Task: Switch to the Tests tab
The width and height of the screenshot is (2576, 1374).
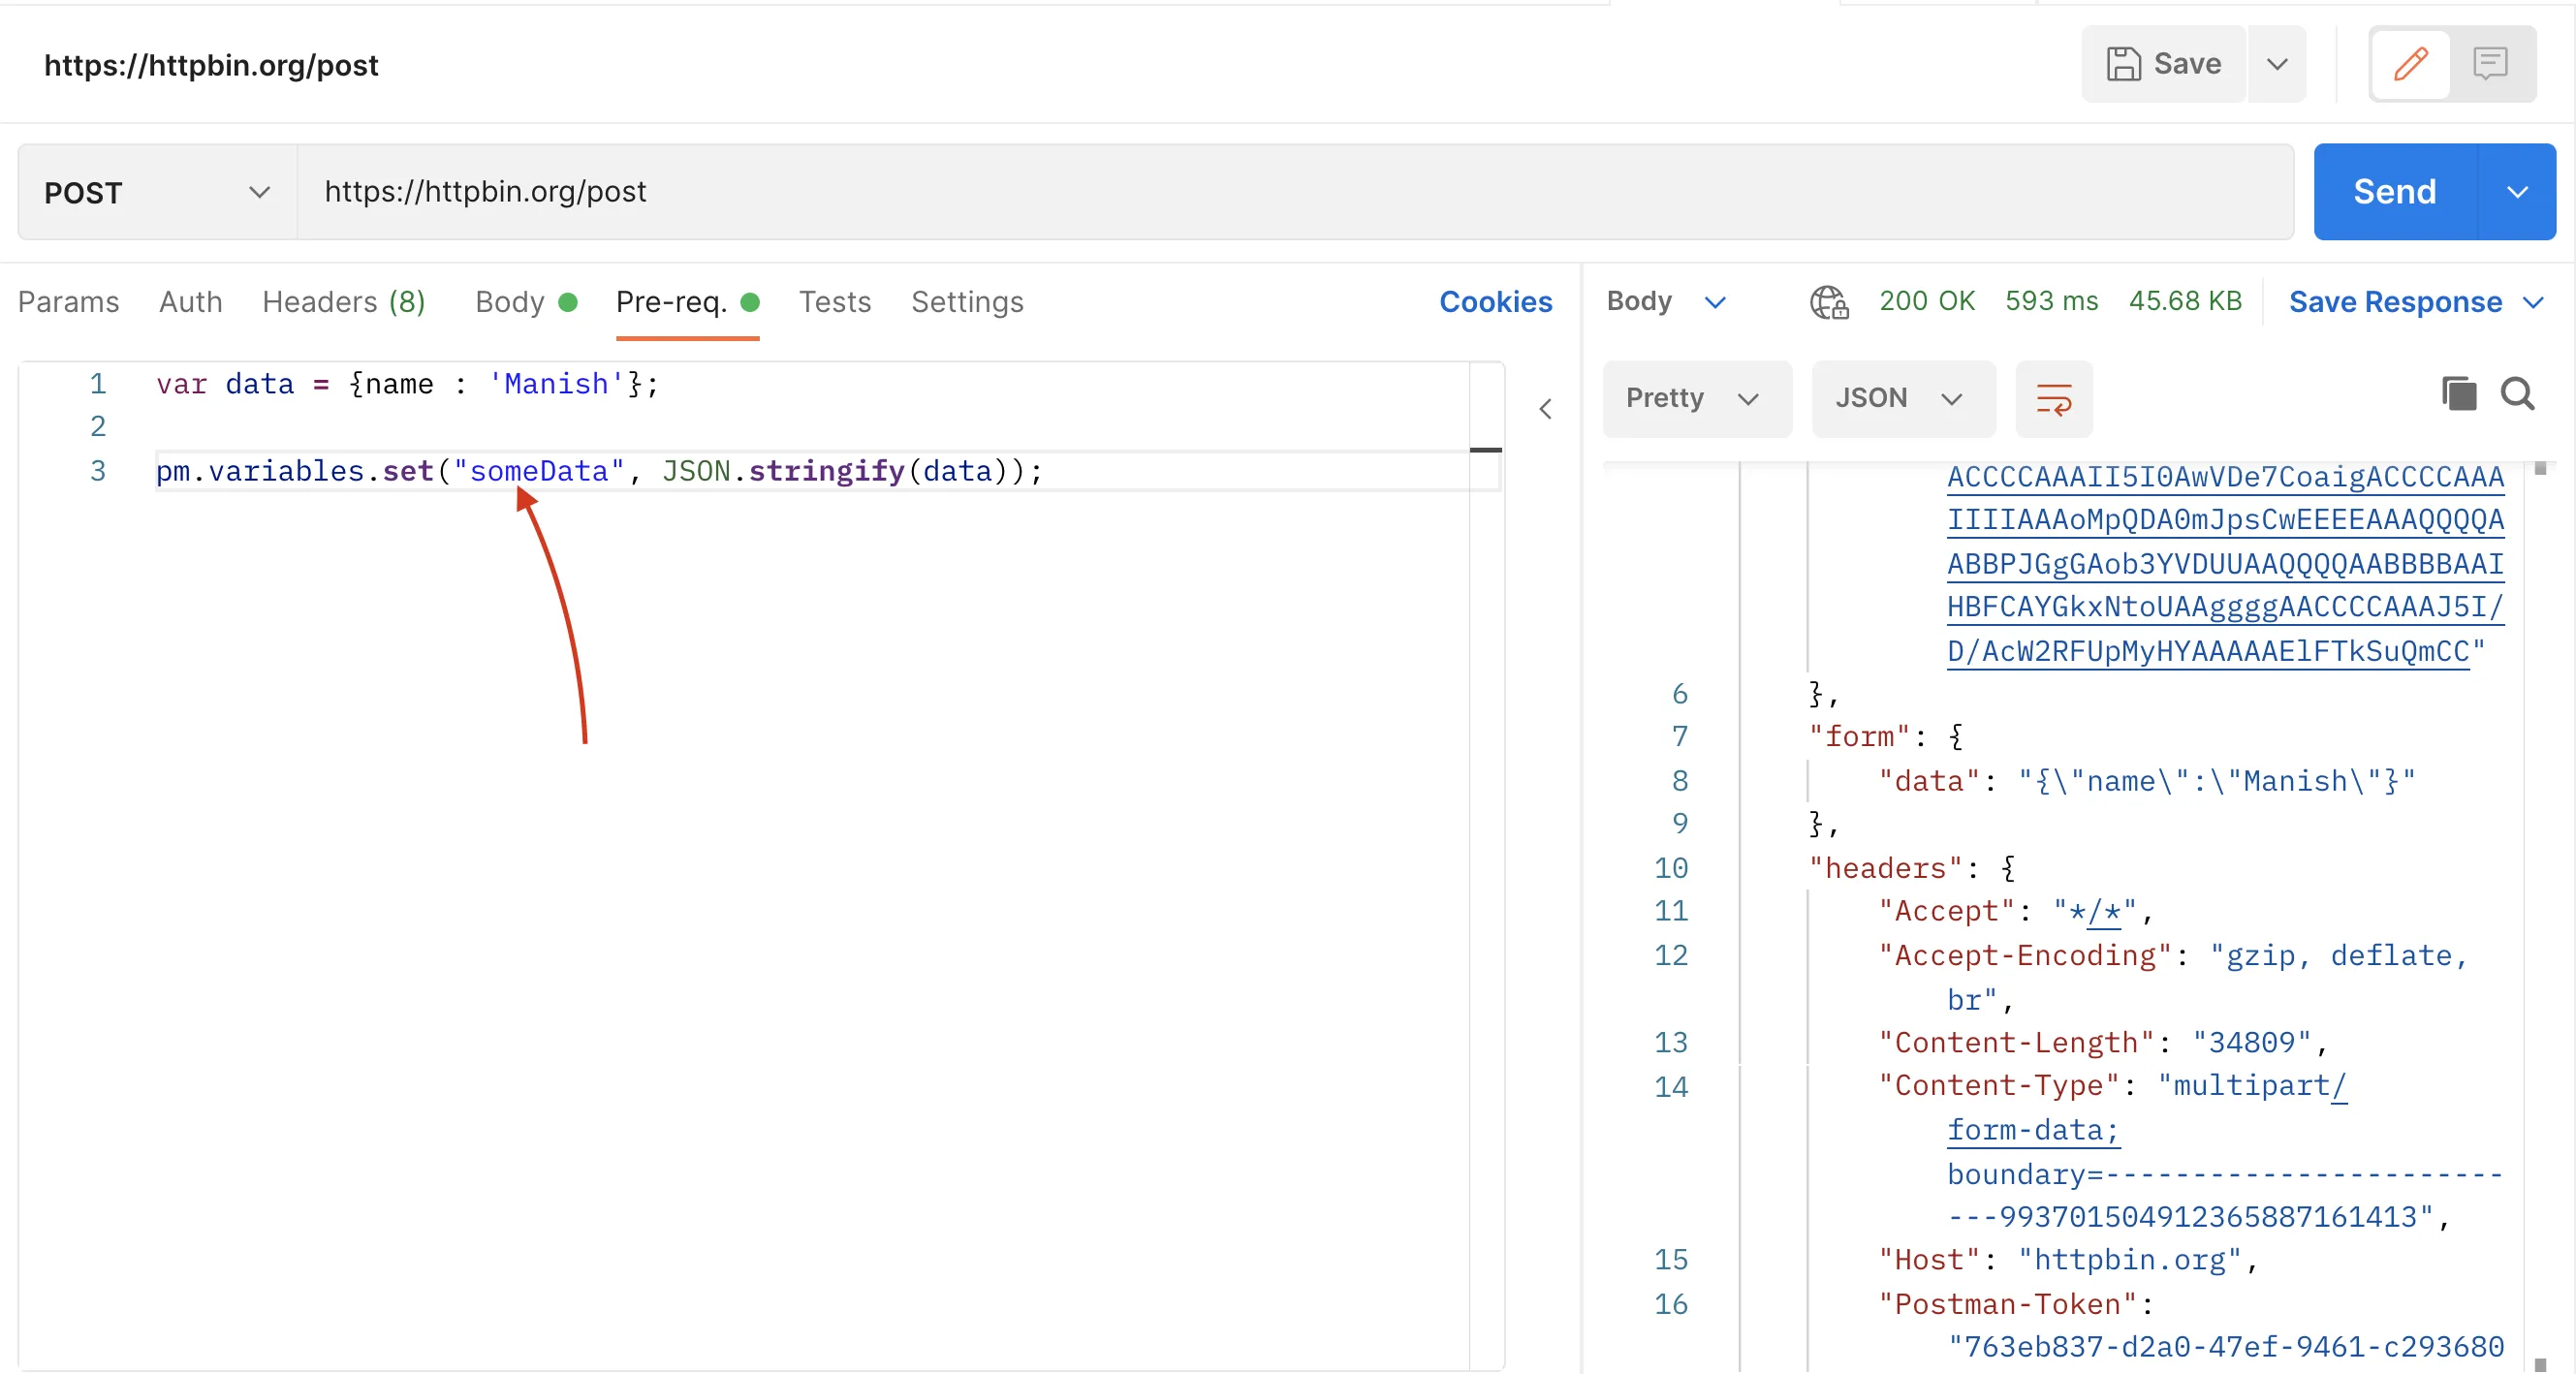Action: coord(834,302)
